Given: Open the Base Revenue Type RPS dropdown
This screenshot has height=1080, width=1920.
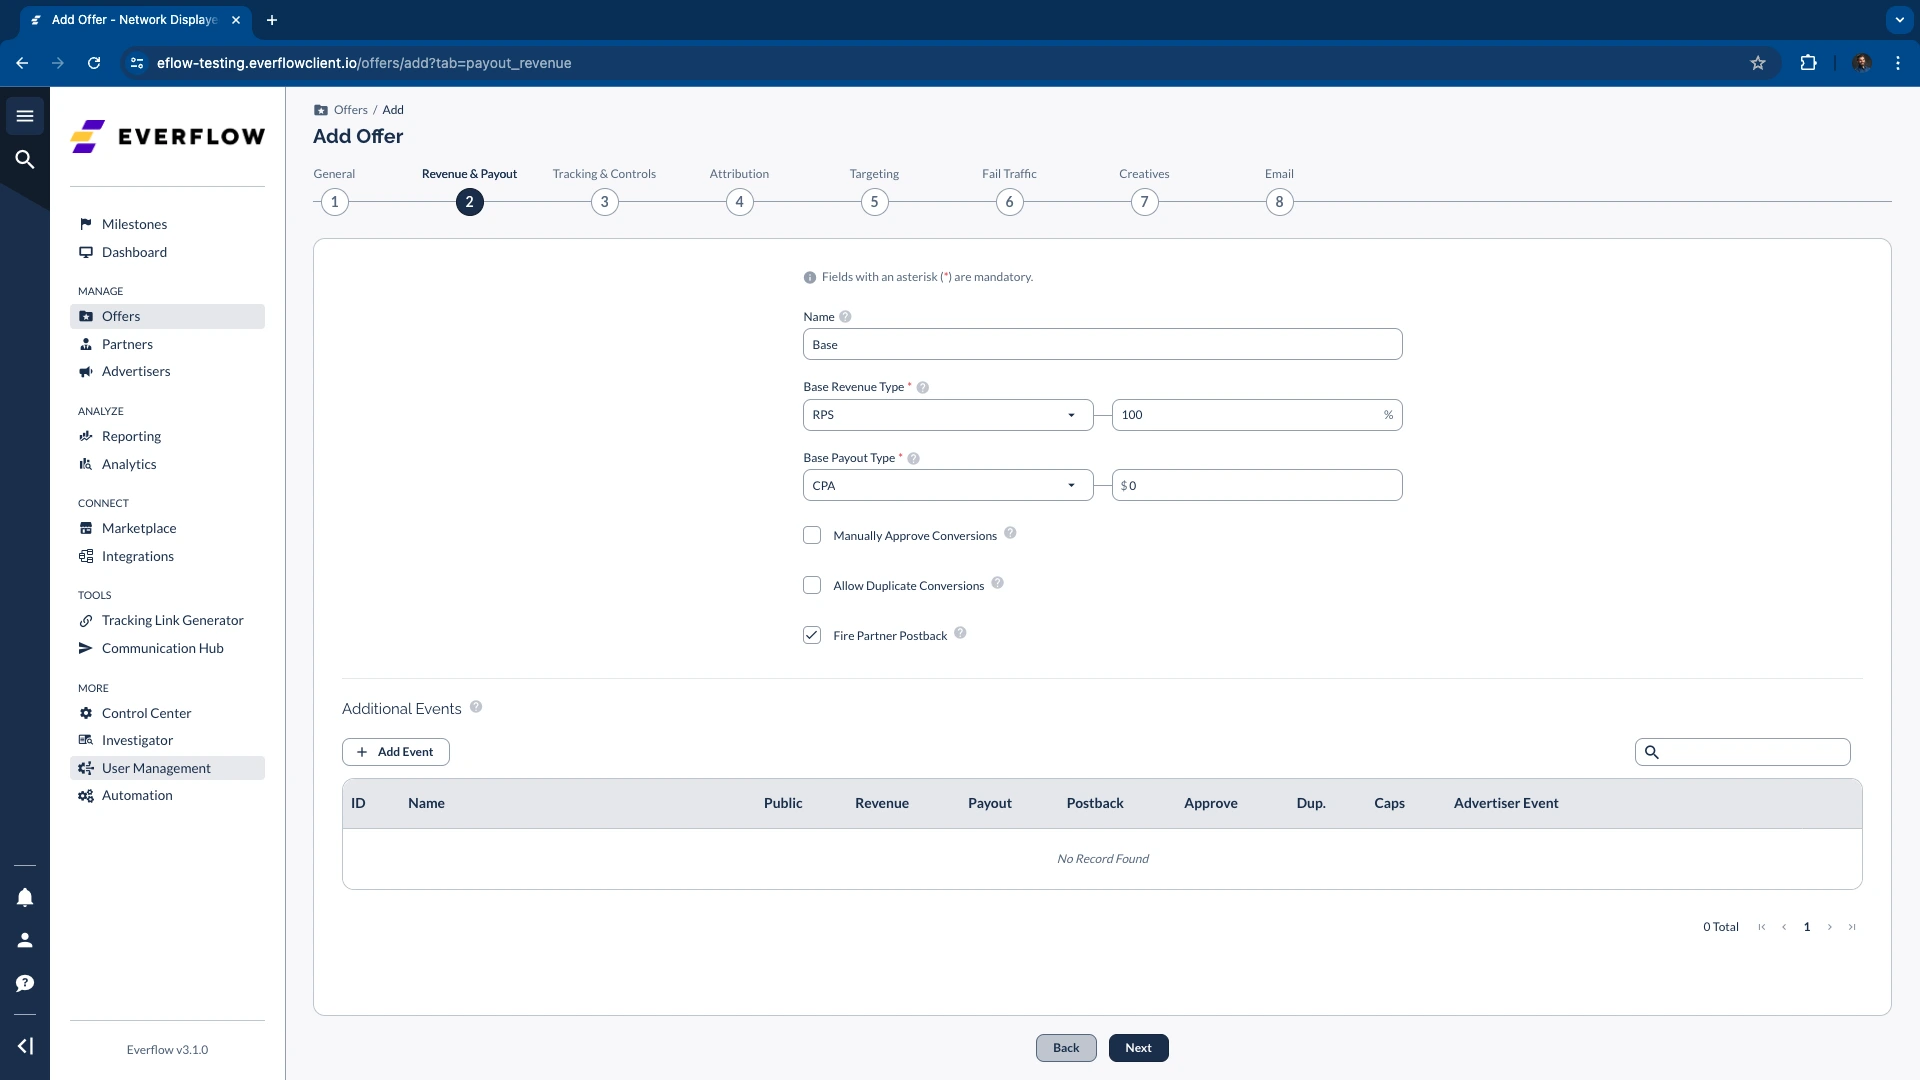Looking at the screenshot, I should (947, 415).
